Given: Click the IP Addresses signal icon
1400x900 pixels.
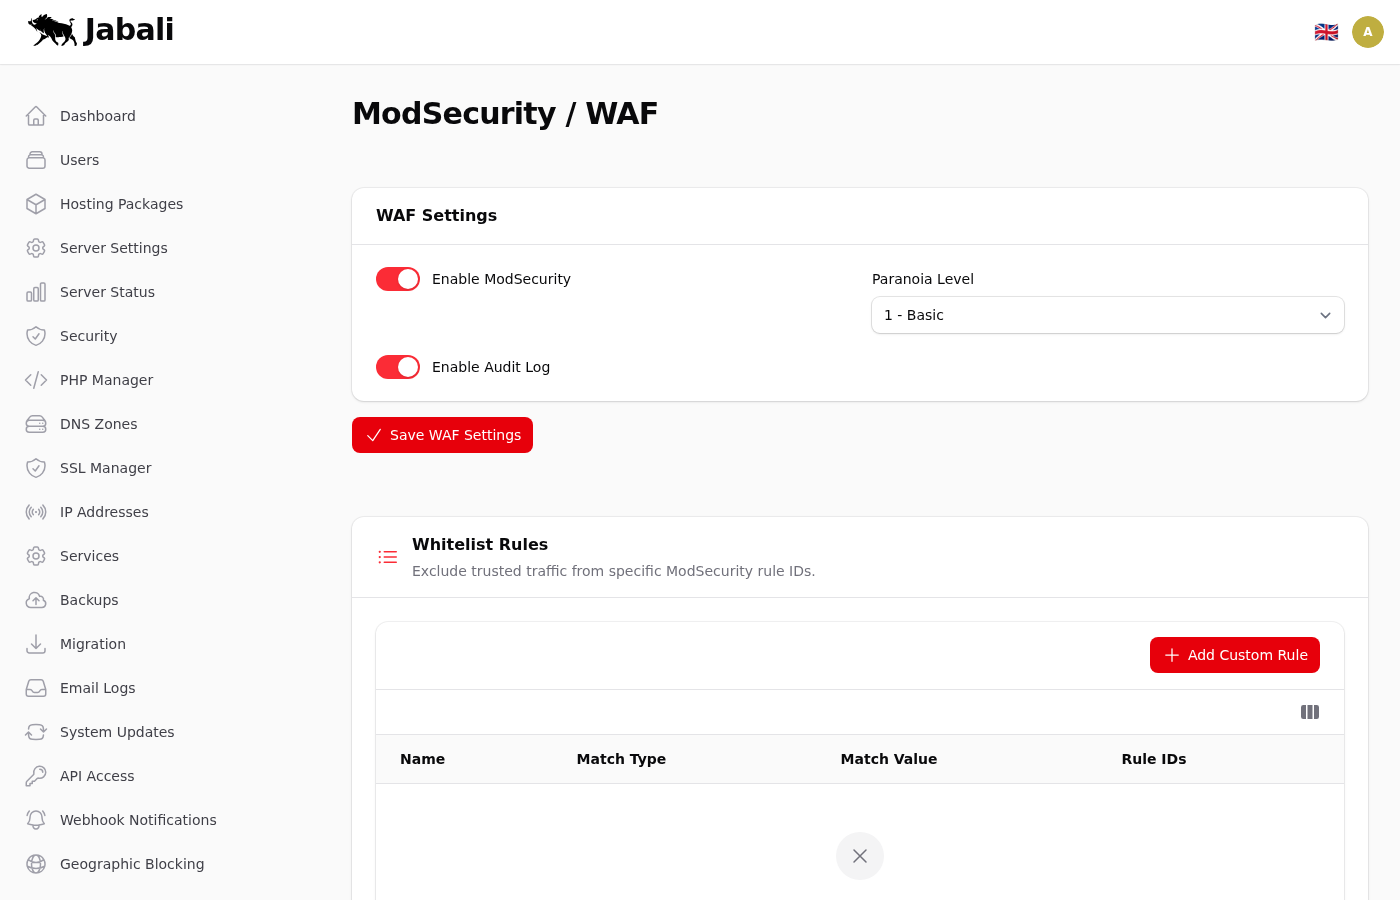Looking at the screenshot, I should (x=36, y=512).
